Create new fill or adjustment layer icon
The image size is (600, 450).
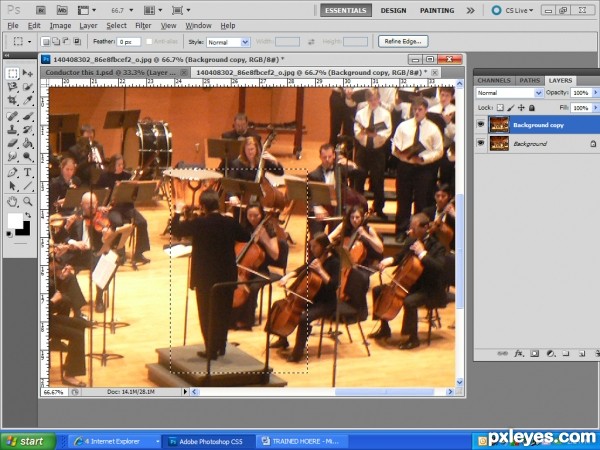click(550, 354)
